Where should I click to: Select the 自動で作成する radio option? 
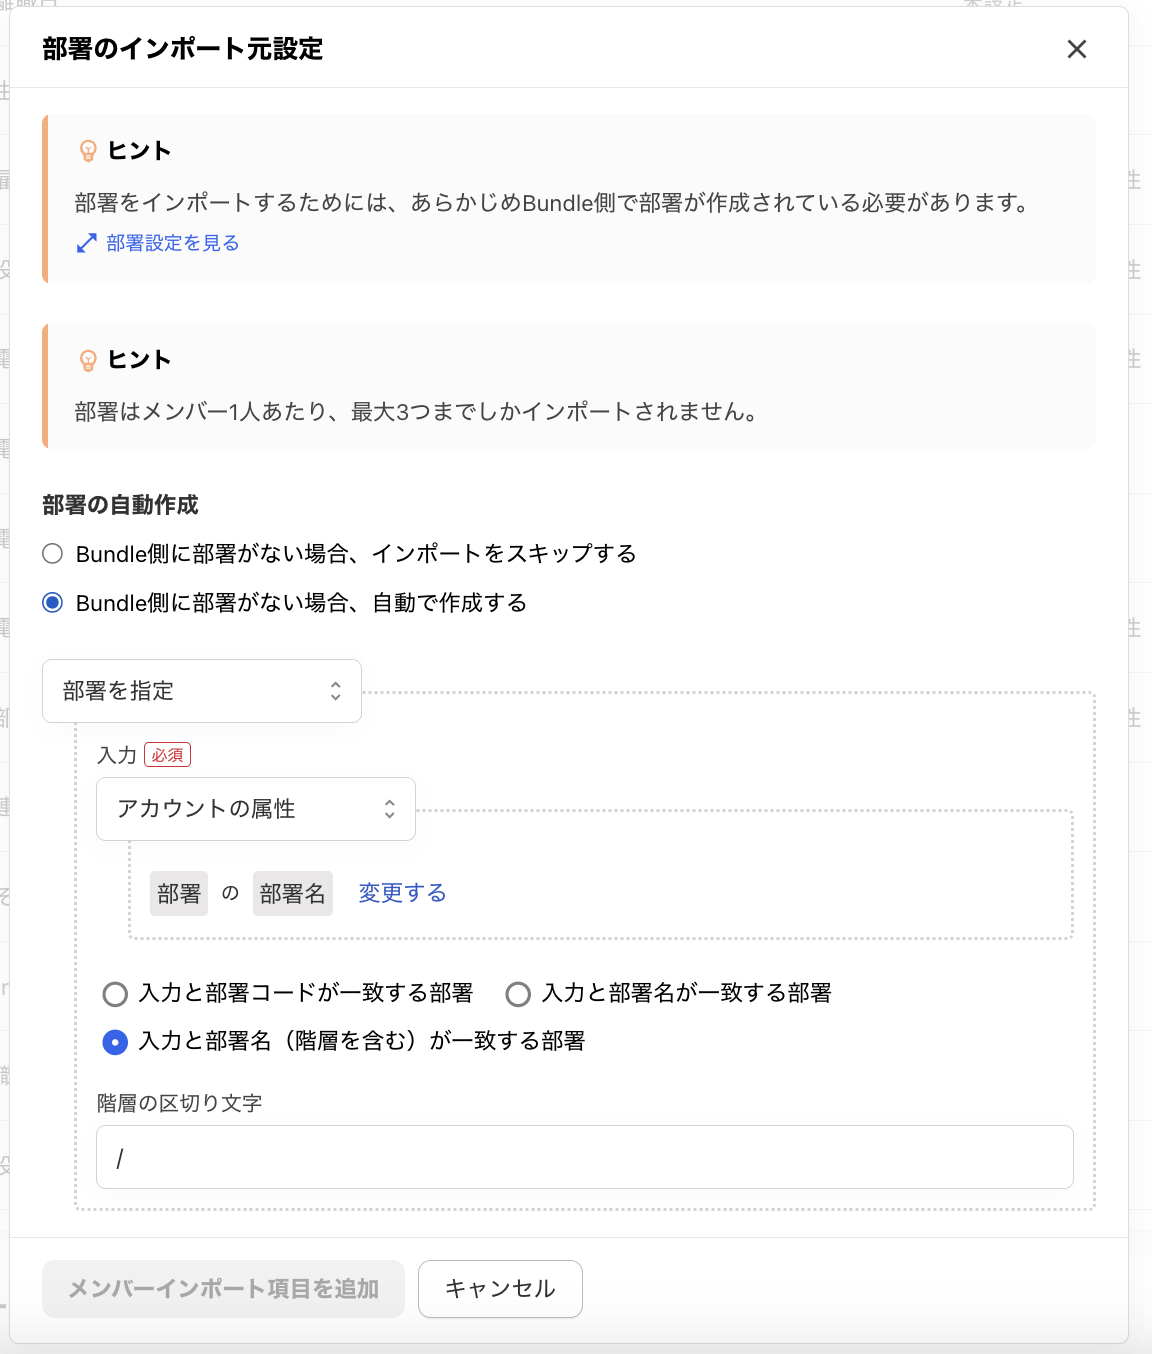[53, 603]
